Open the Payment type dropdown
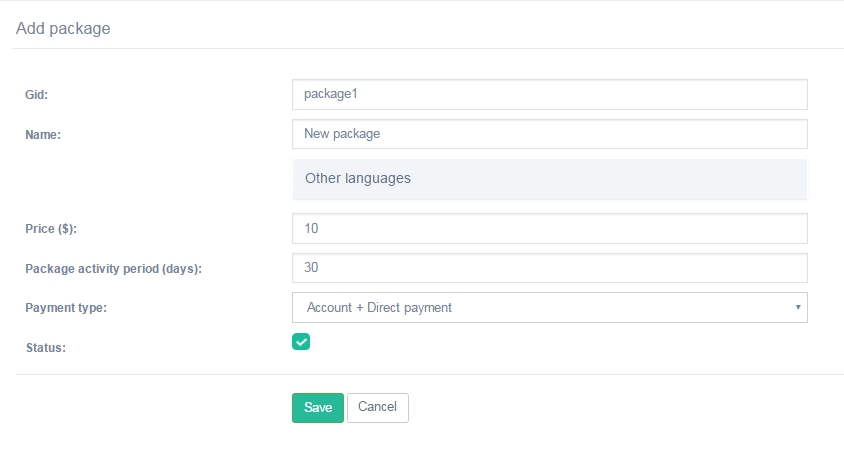 pyautogui.click(x=549, y=308)
